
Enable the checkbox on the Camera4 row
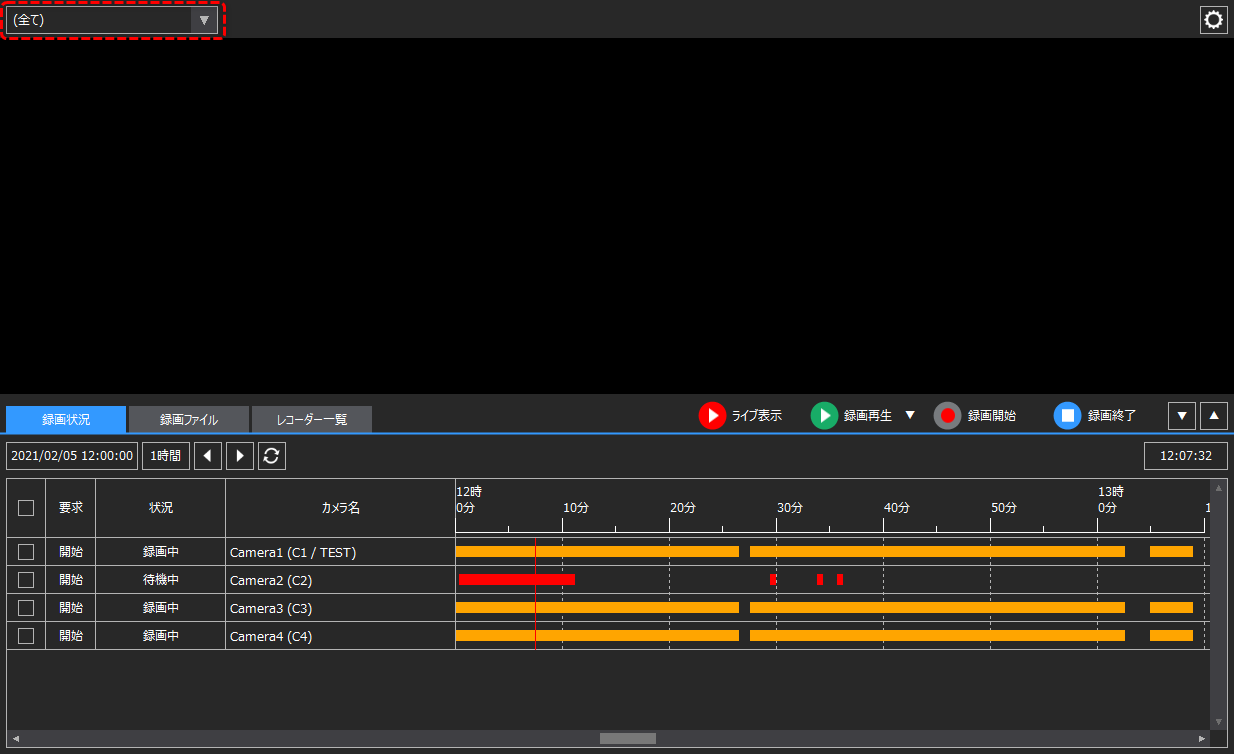(x=25, y=635)
